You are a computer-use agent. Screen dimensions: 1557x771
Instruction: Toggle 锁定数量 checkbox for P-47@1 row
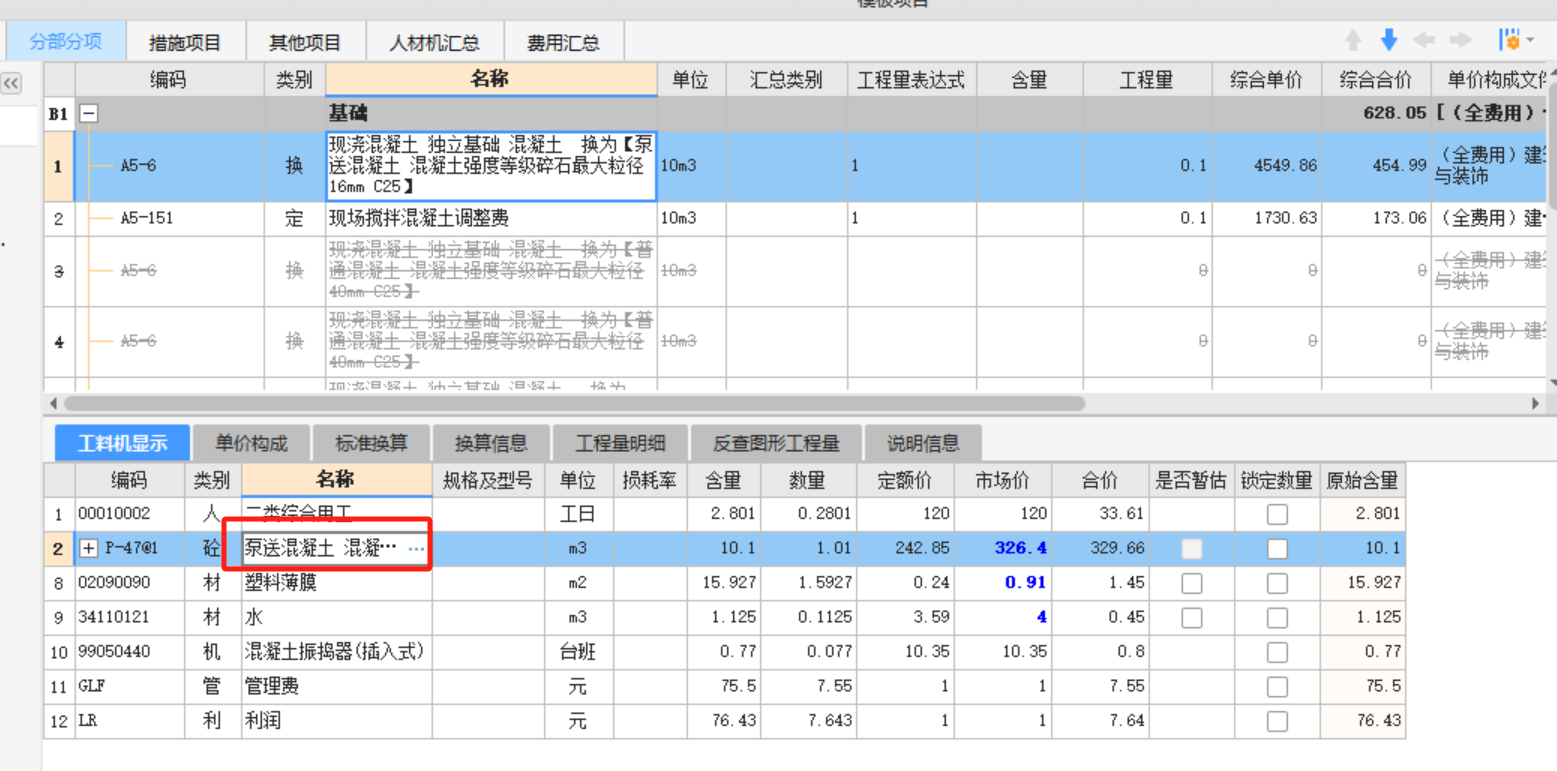1277,549
